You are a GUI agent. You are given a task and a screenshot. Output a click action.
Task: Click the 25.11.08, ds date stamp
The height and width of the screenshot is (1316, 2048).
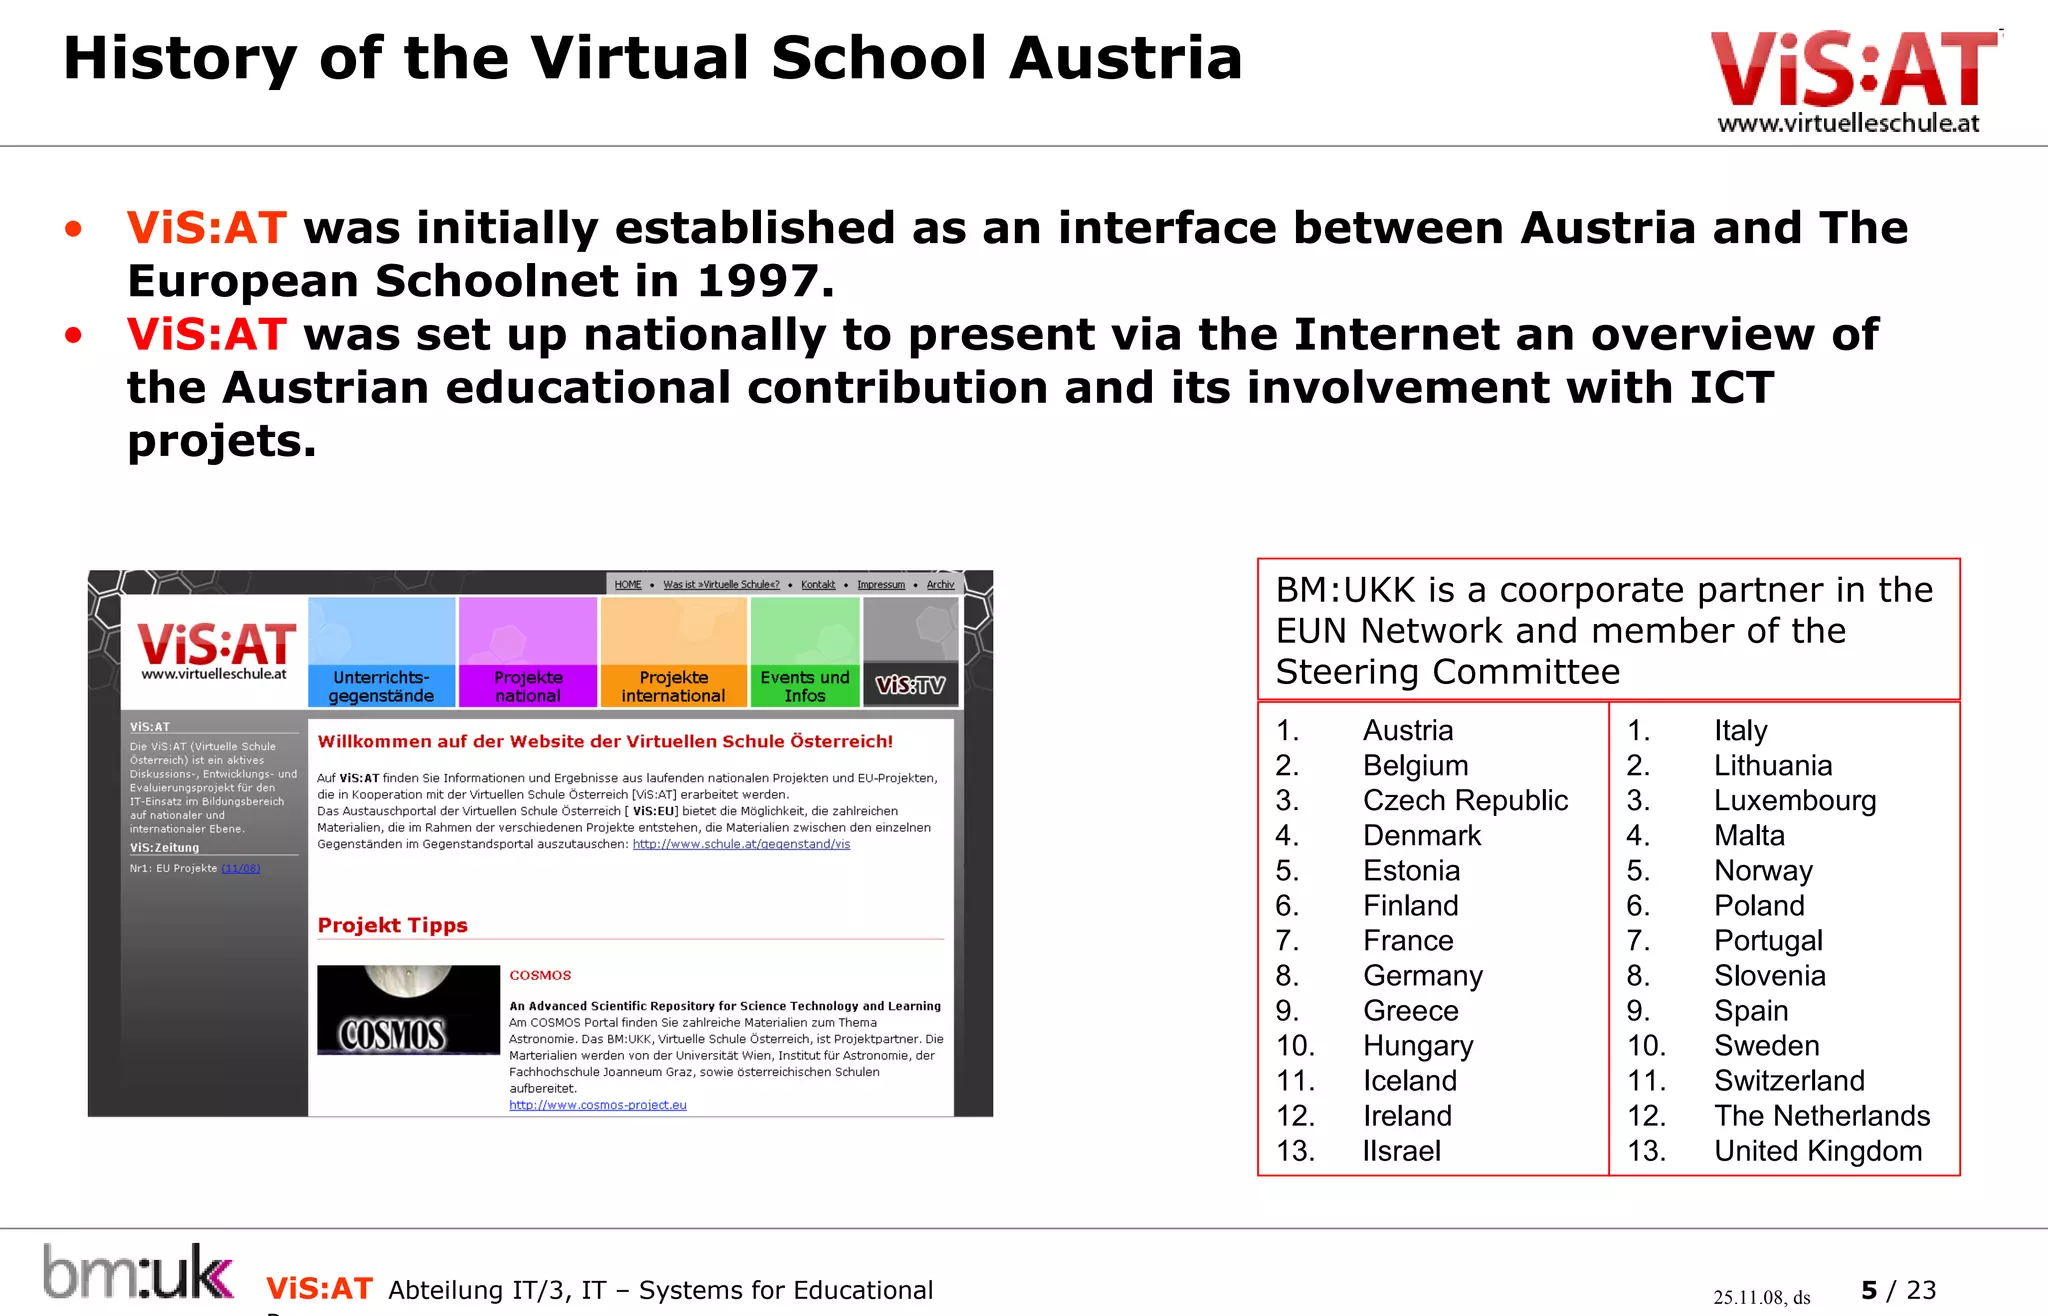pos(1761,1297)
